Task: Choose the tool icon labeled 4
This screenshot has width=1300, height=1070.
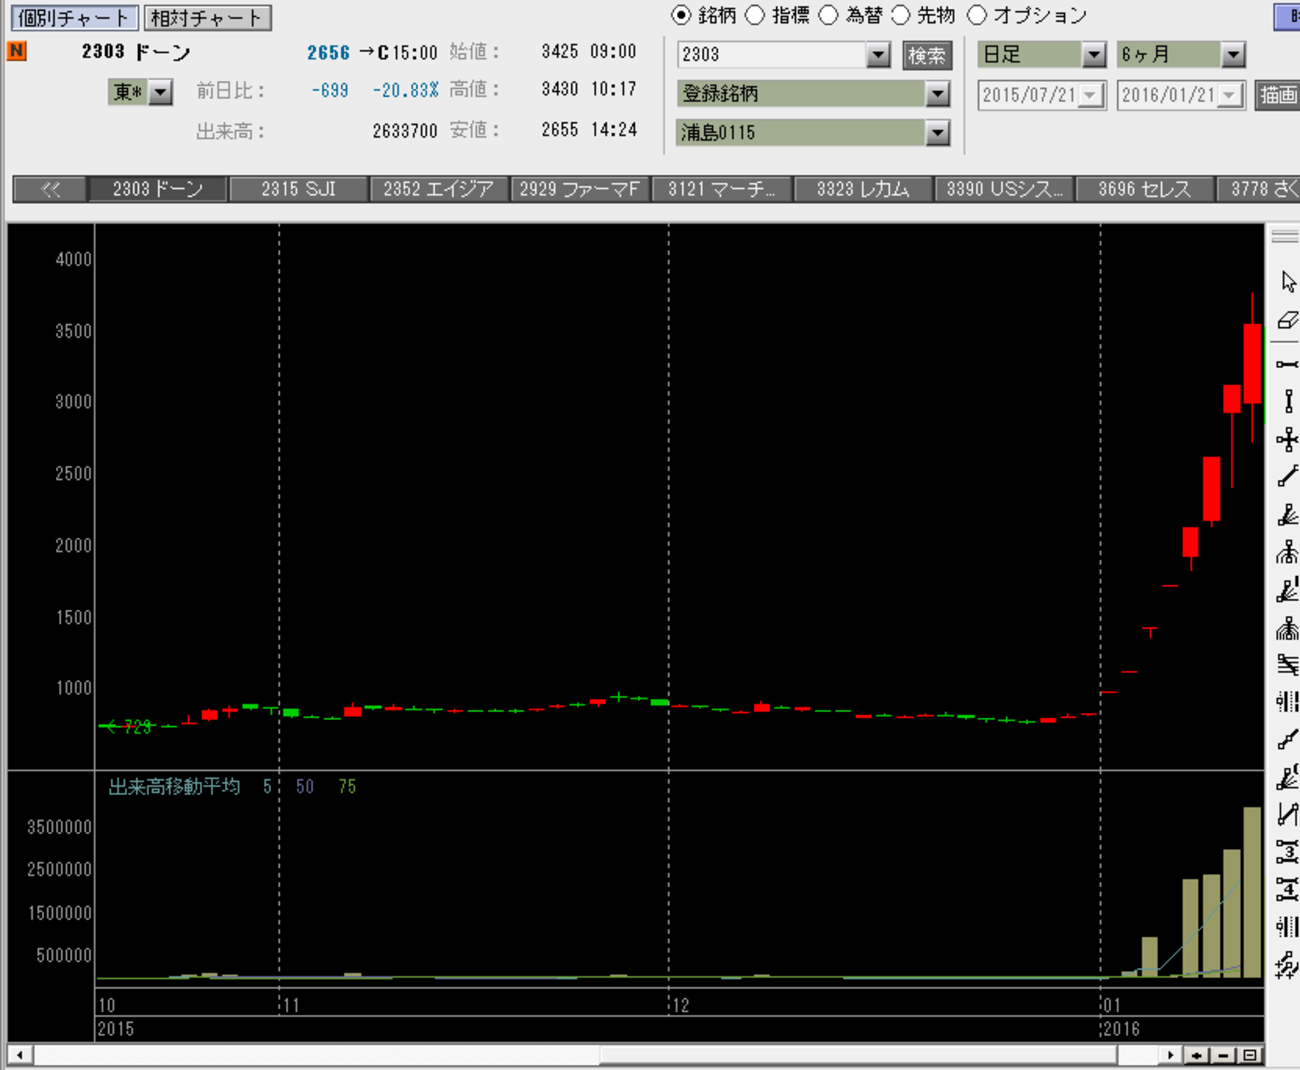Action: (1288, 889)
